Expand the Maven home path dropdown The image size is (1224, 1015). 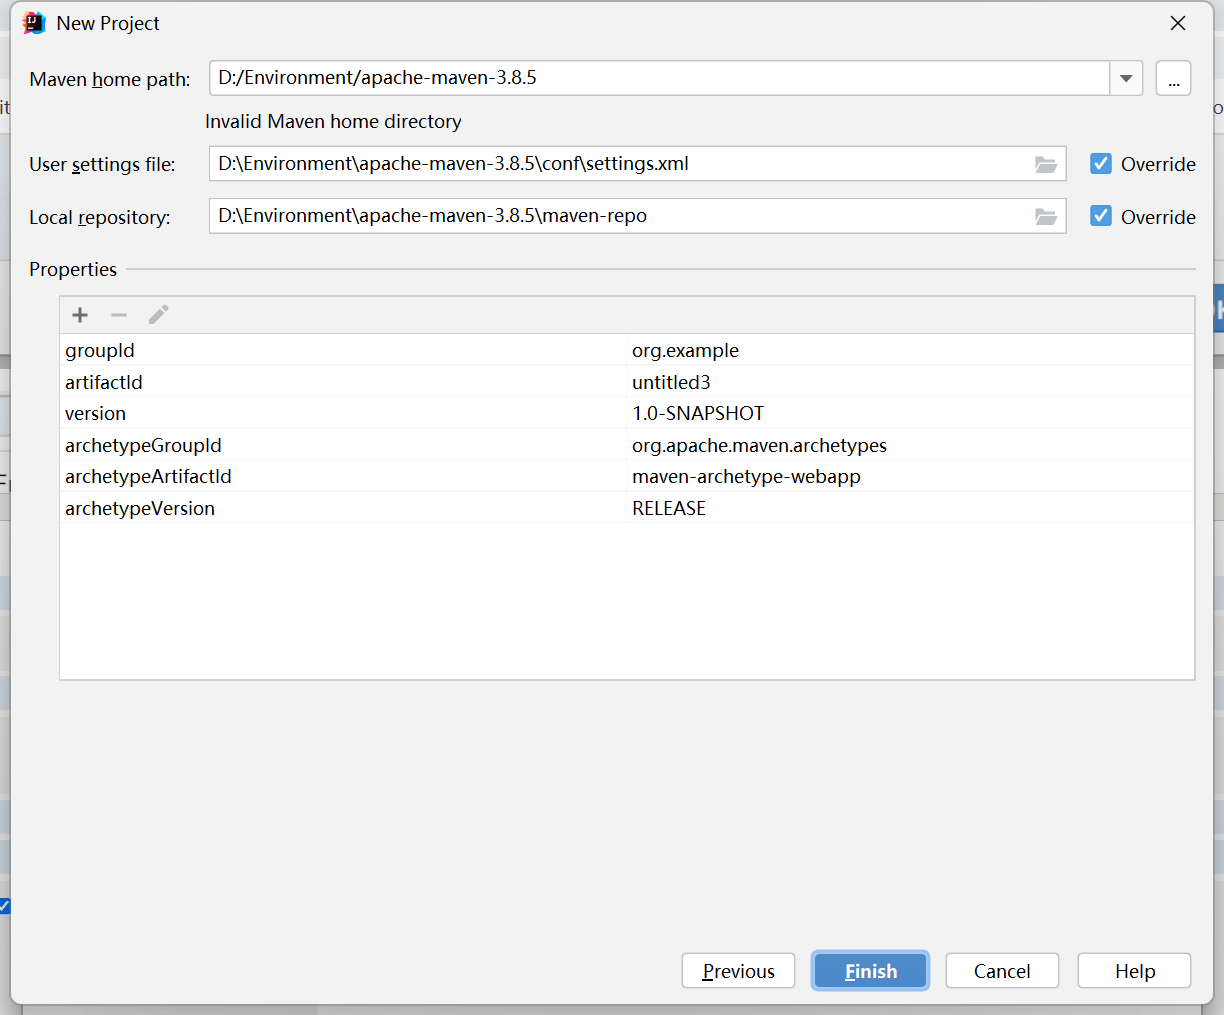click(1126, 78)
